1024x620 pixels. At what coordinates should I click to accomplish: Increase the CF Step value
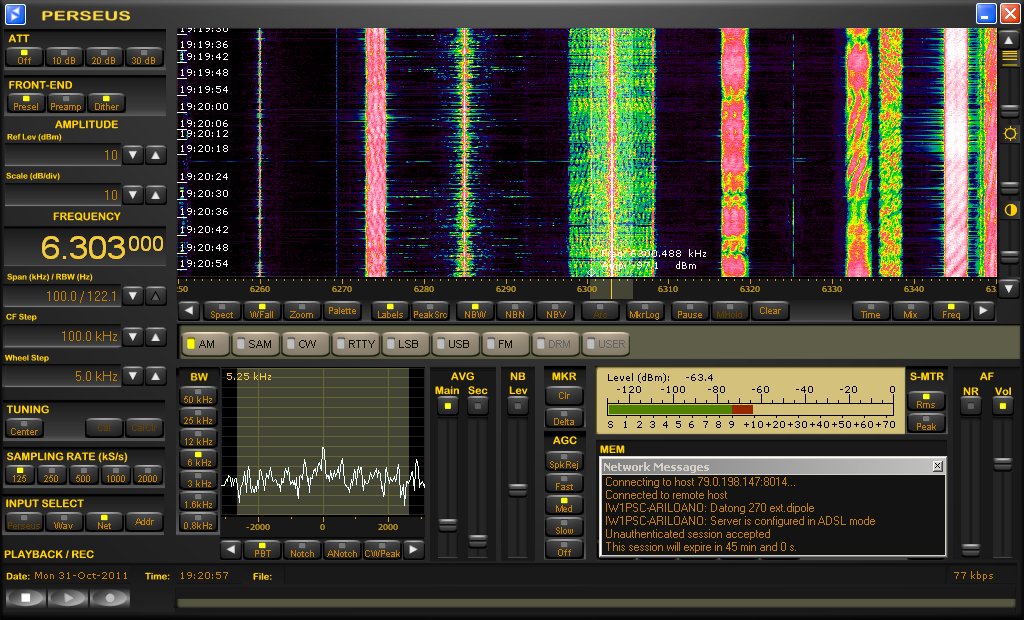pyautogui.click(x=155, y=337)
